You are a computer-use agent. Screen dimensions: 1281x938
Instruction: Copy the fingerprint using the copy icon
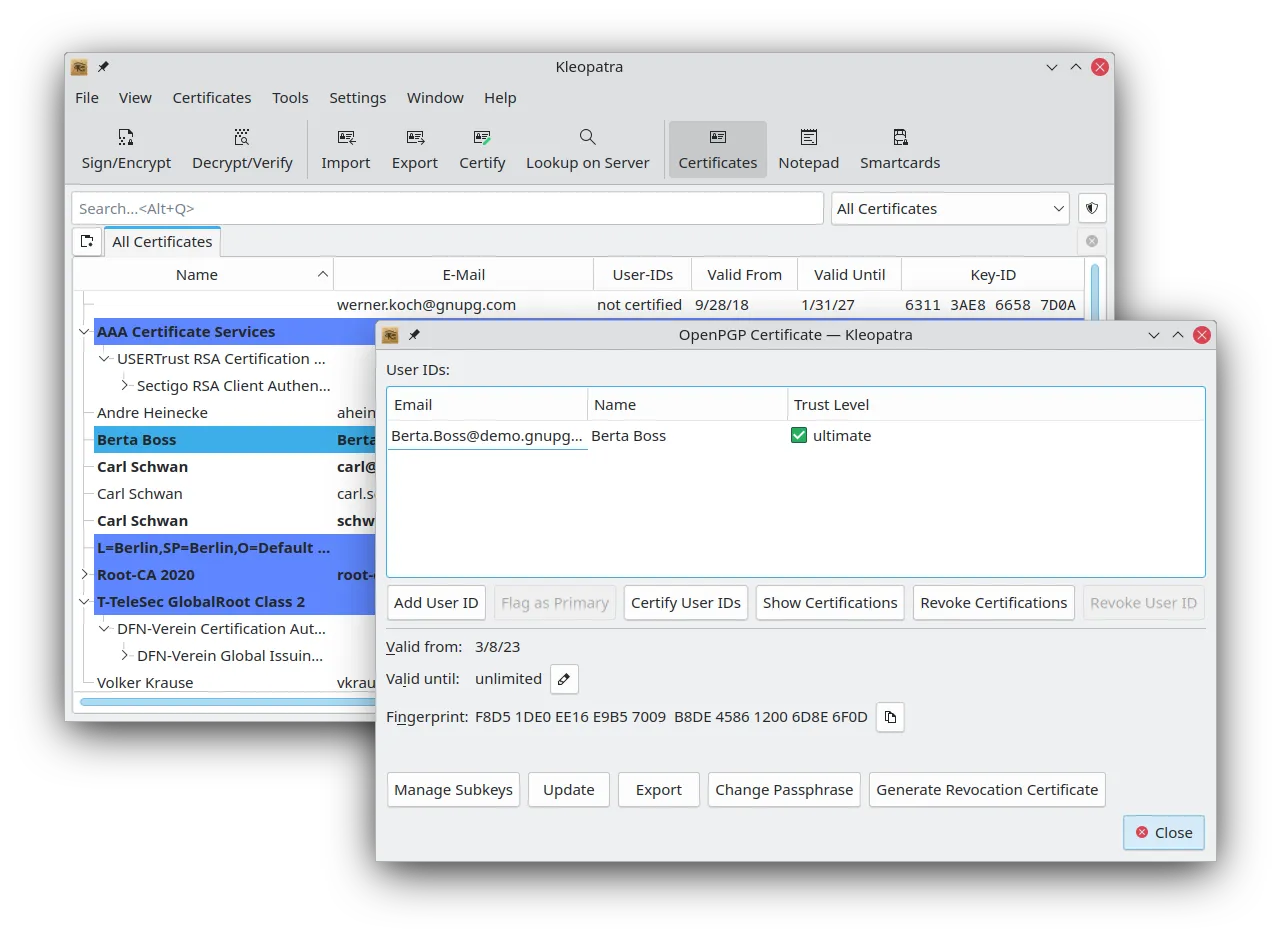tap(889, 717)
